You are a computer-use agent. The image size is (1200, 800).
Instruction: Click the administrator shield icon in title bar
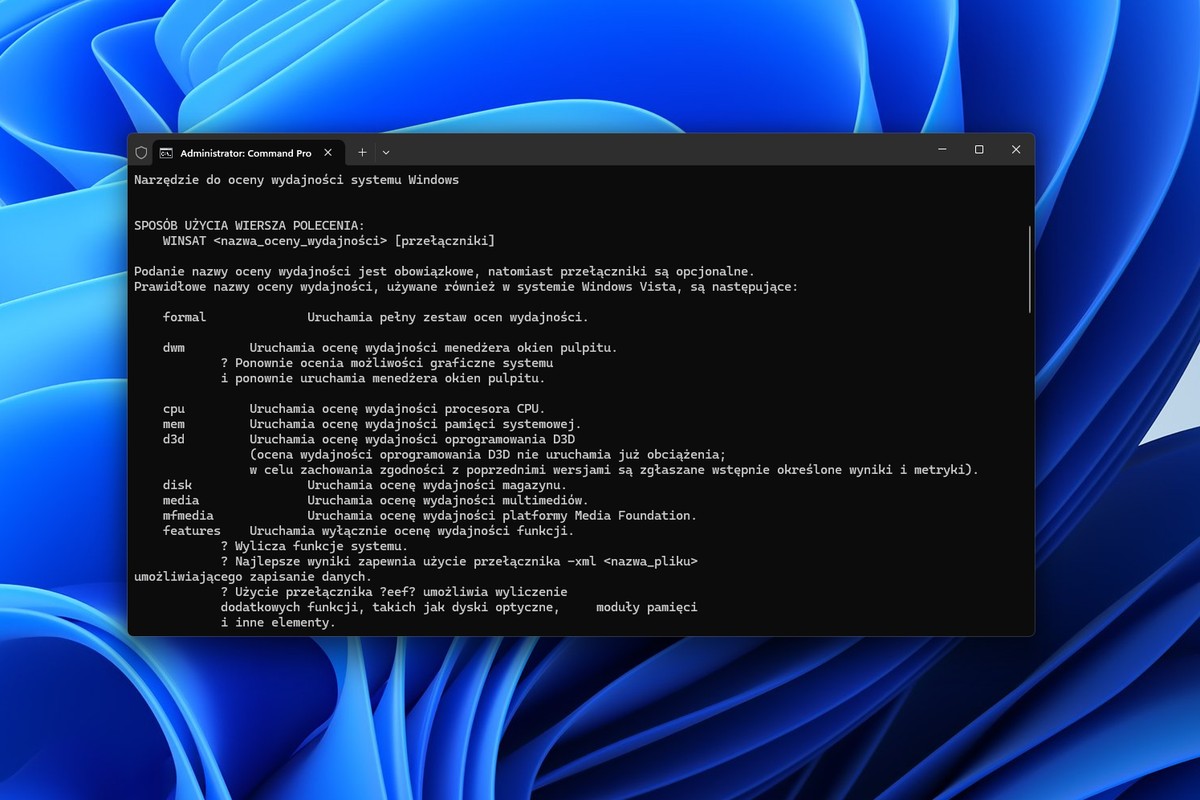click(142, 153)
